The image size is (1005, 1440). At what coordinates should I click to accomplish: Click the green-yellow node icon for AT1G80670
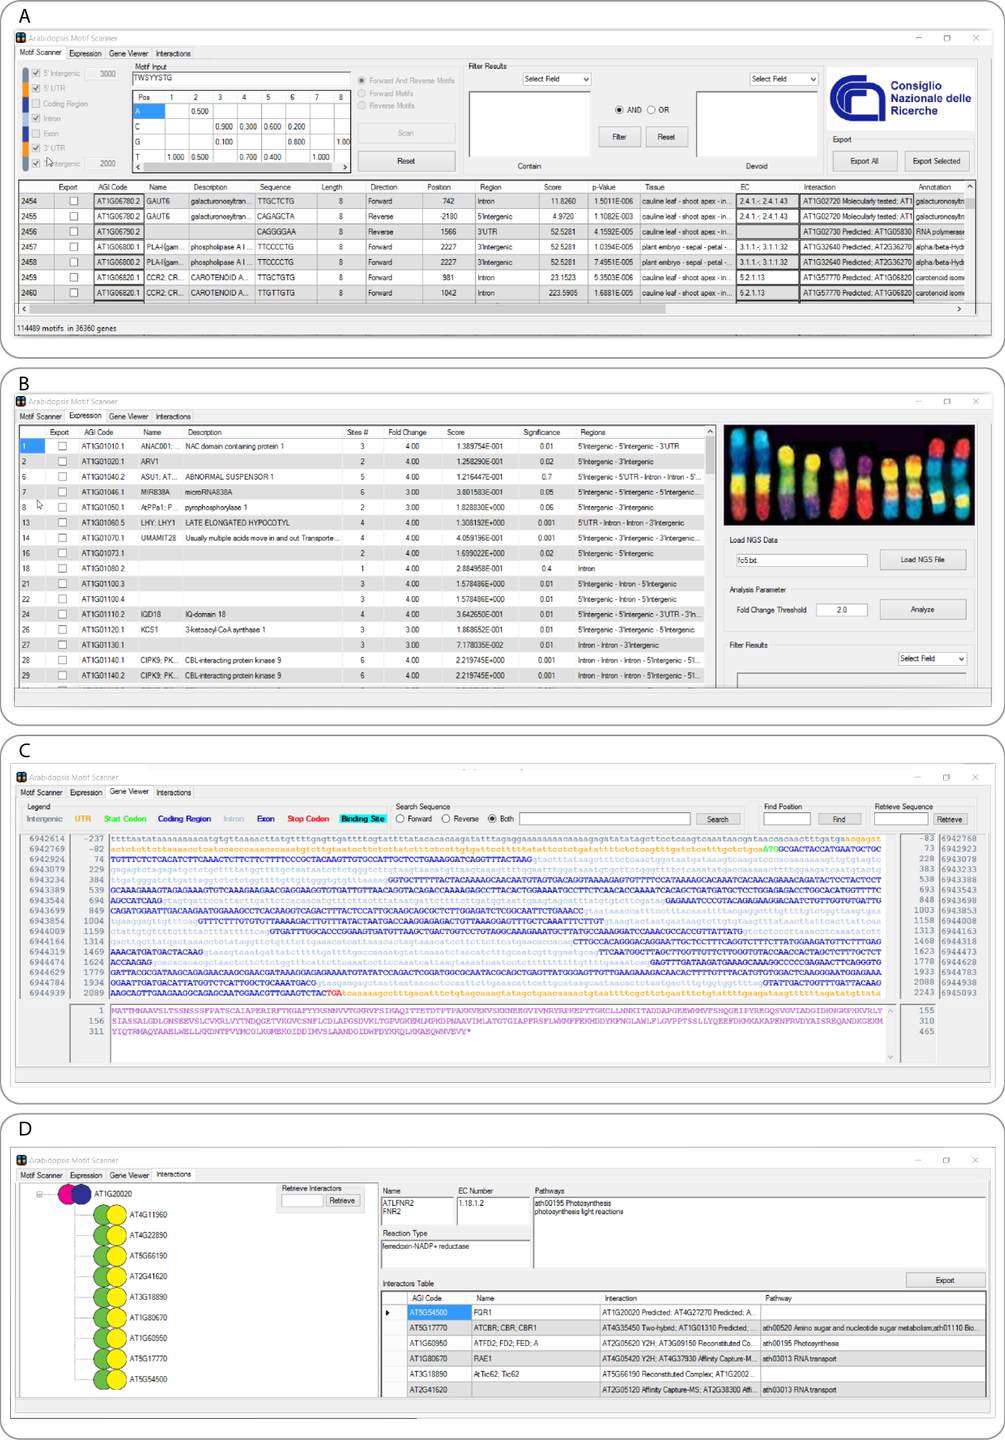pyautogui.click(x=109, y=1318)
